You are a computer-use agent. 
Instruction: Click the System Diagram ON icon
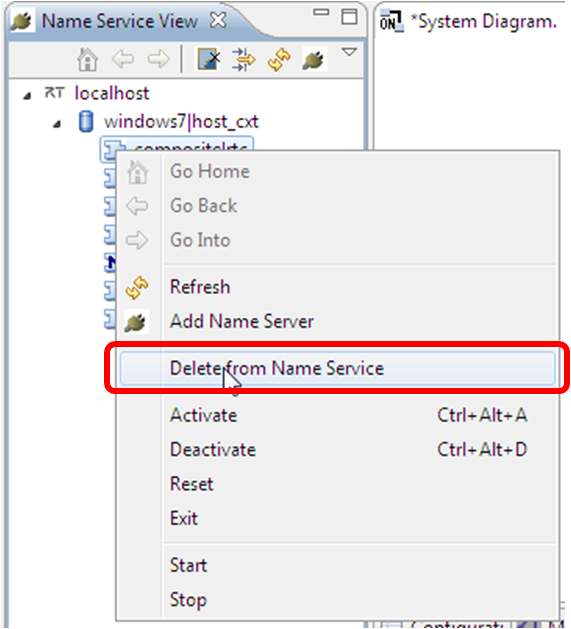coord(391,20)
